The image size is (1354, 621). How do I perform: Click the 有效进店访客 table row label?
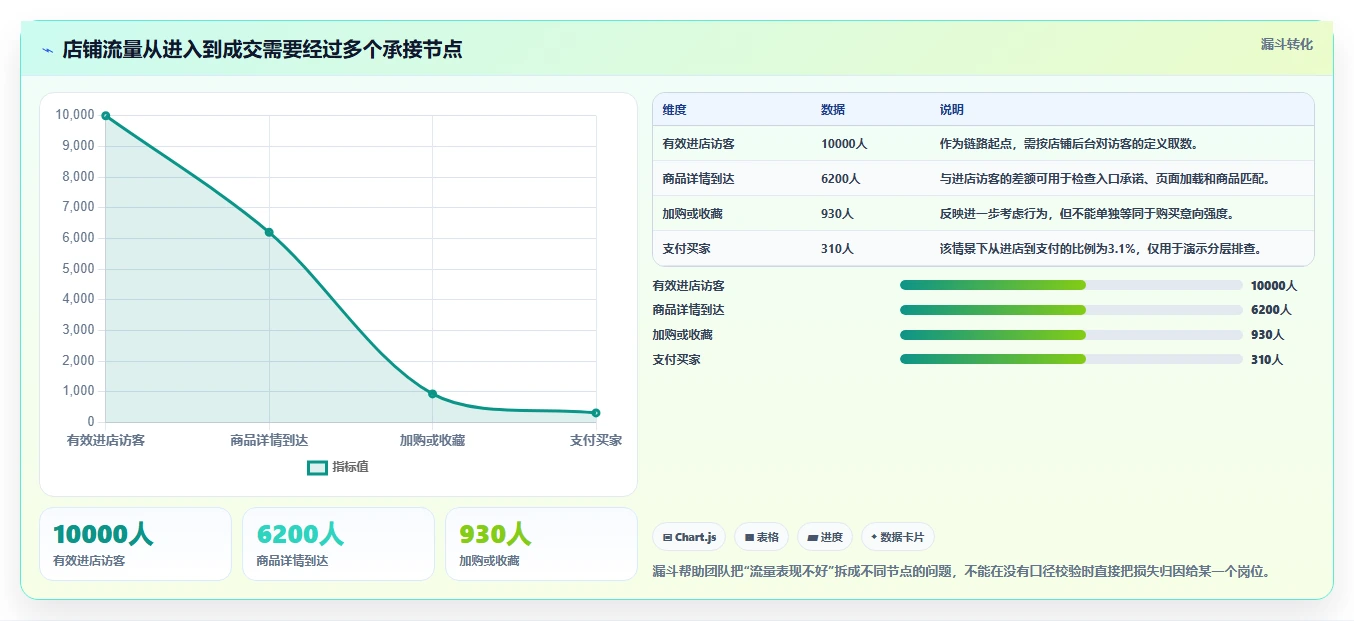698,144
